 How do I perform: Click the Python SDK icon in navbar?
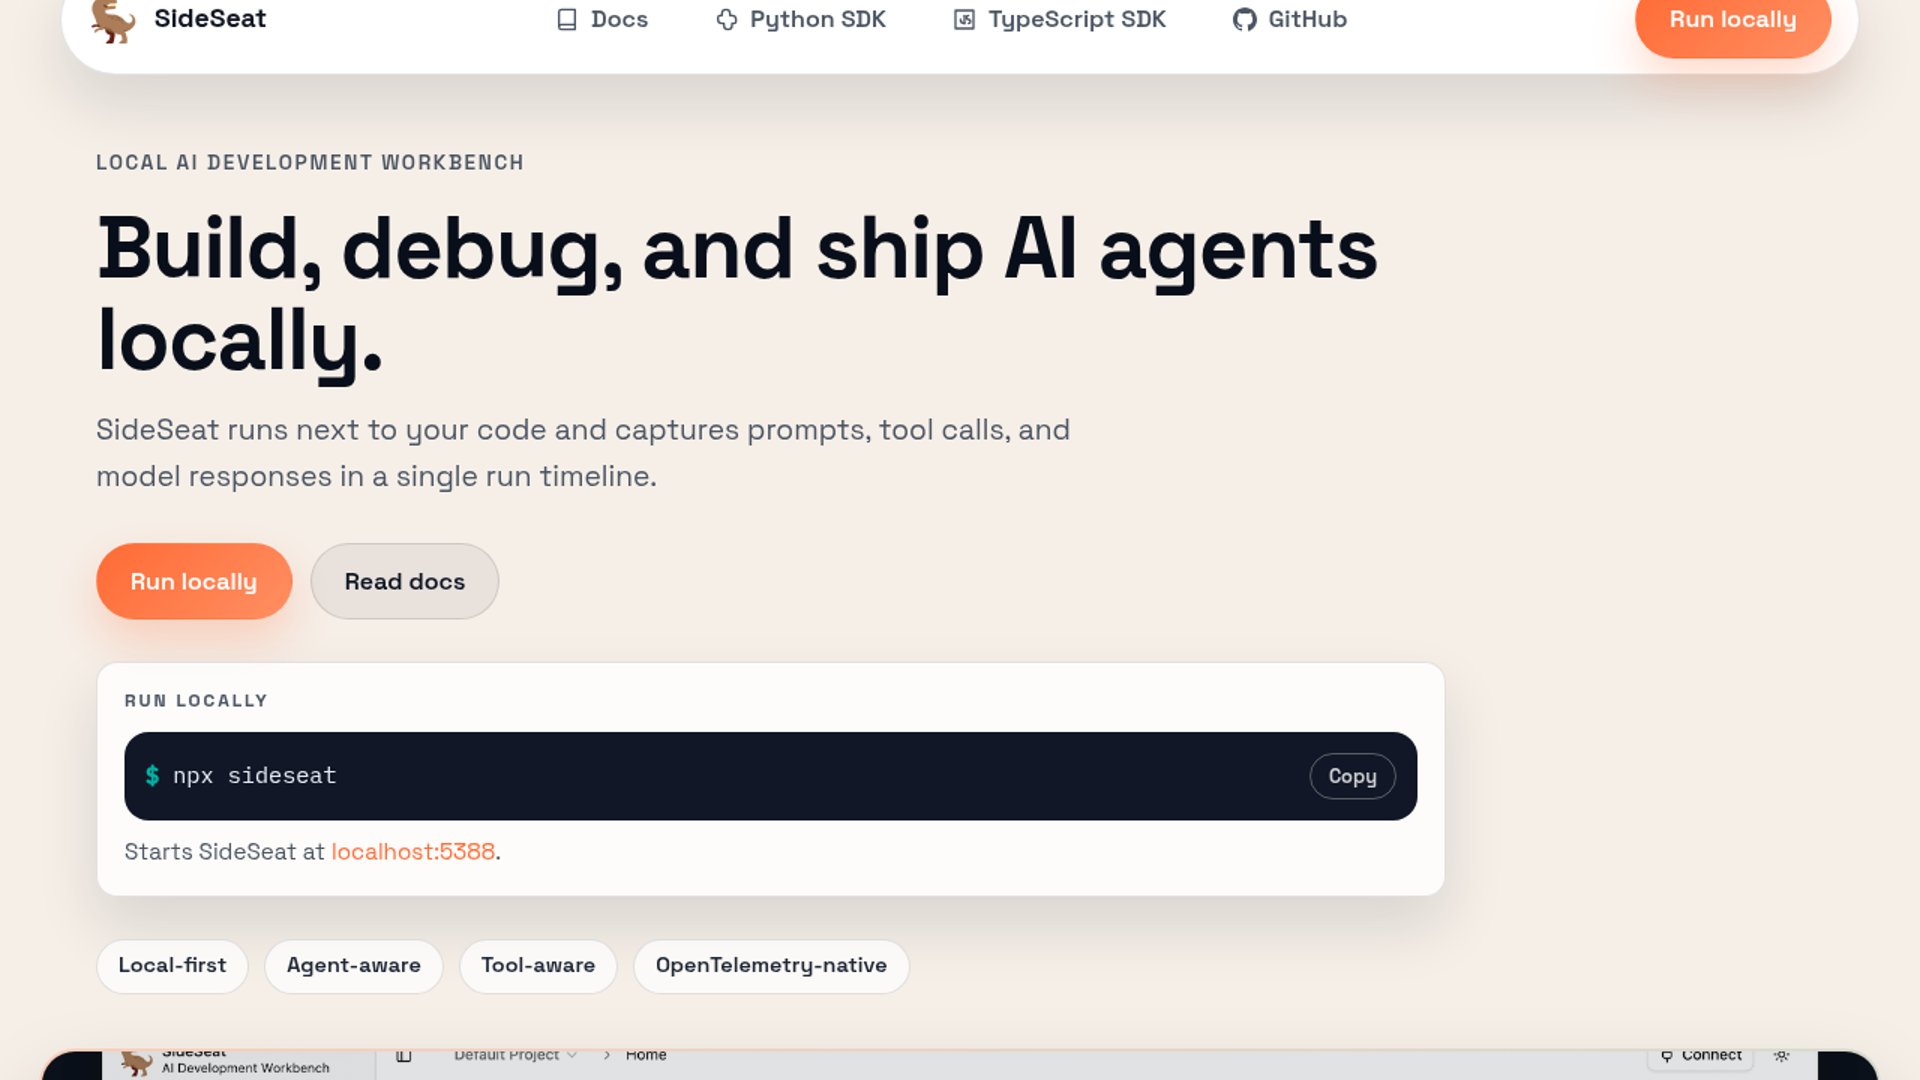(727, 20)
